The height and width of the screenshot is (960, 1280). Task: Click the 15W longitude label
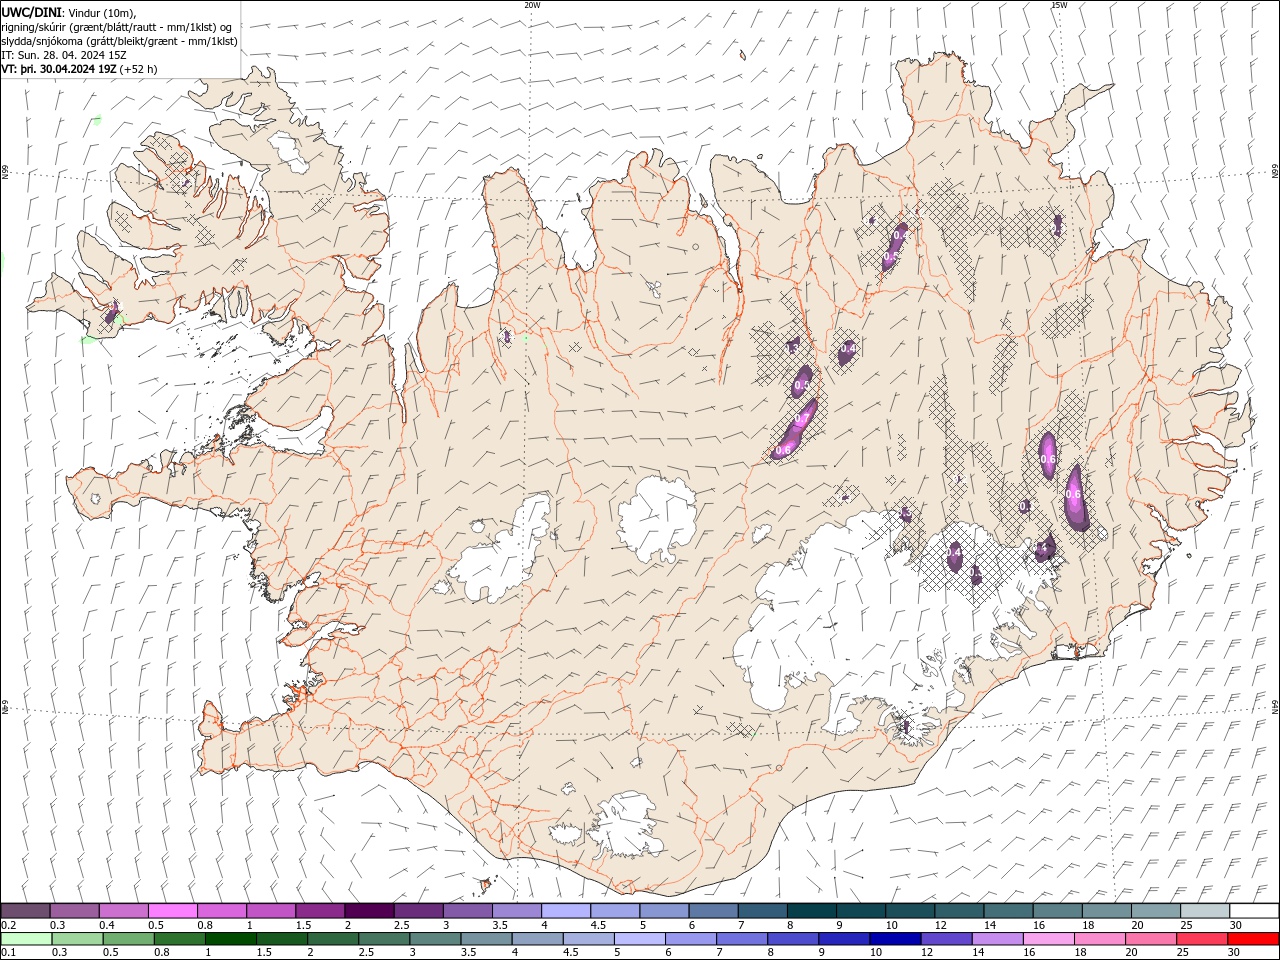click(x=1059, y=5)
